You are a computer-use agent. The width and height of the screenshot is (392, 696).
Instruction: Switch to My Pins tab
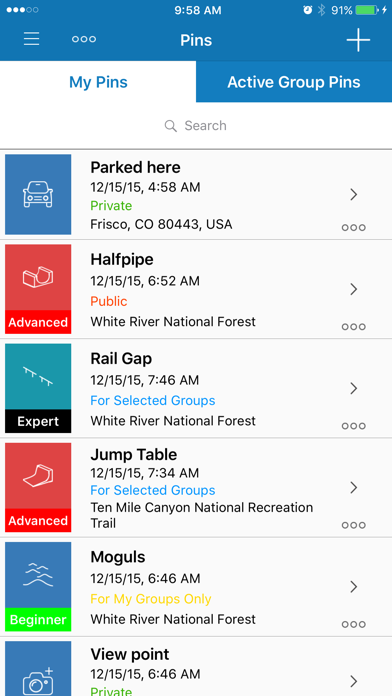98,82
